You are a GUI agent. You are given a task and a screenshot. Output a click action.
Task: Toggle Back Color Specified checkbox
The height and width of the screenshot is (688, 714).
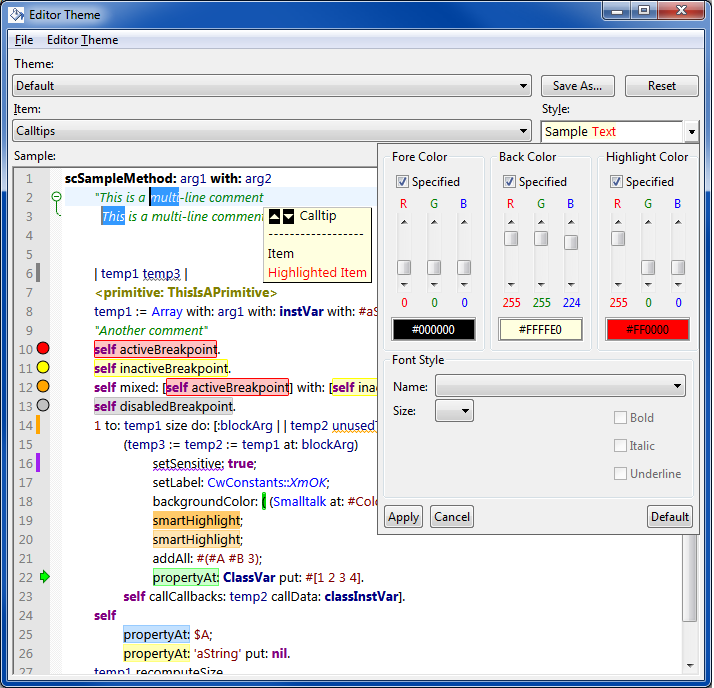pos(509,182)
